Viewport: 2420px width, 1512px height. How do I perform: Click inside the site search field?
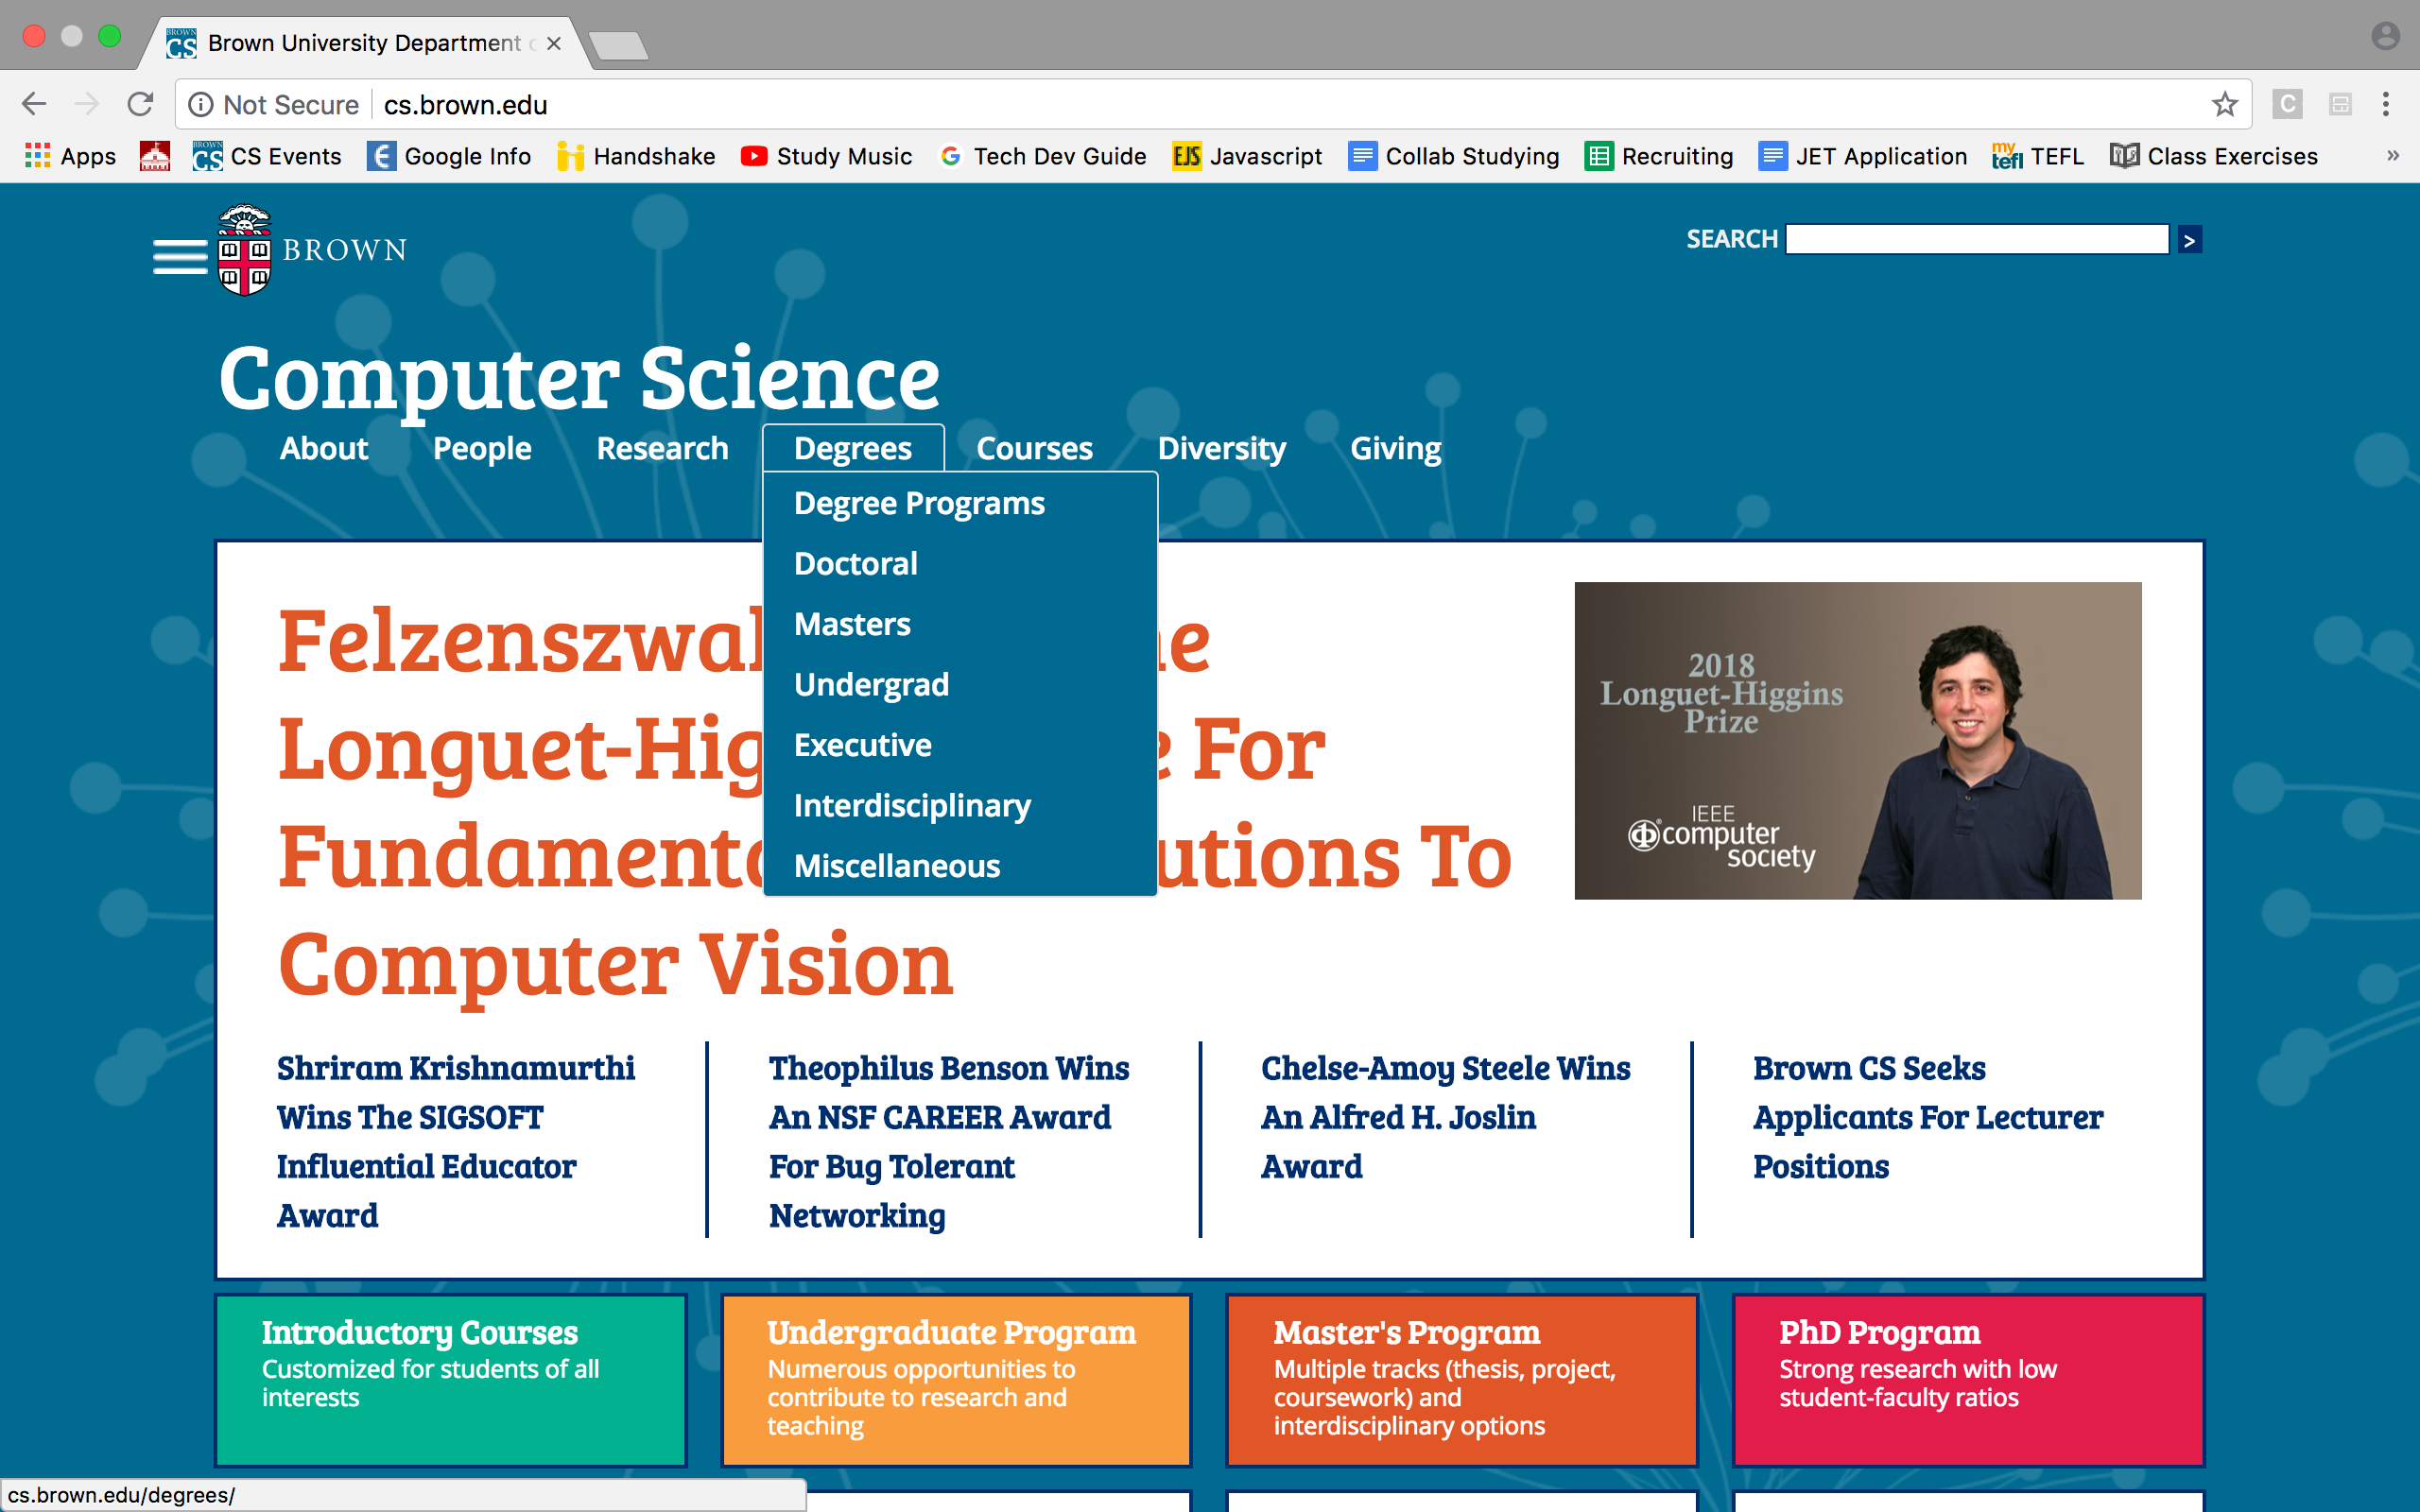(x=1976, y=240)
